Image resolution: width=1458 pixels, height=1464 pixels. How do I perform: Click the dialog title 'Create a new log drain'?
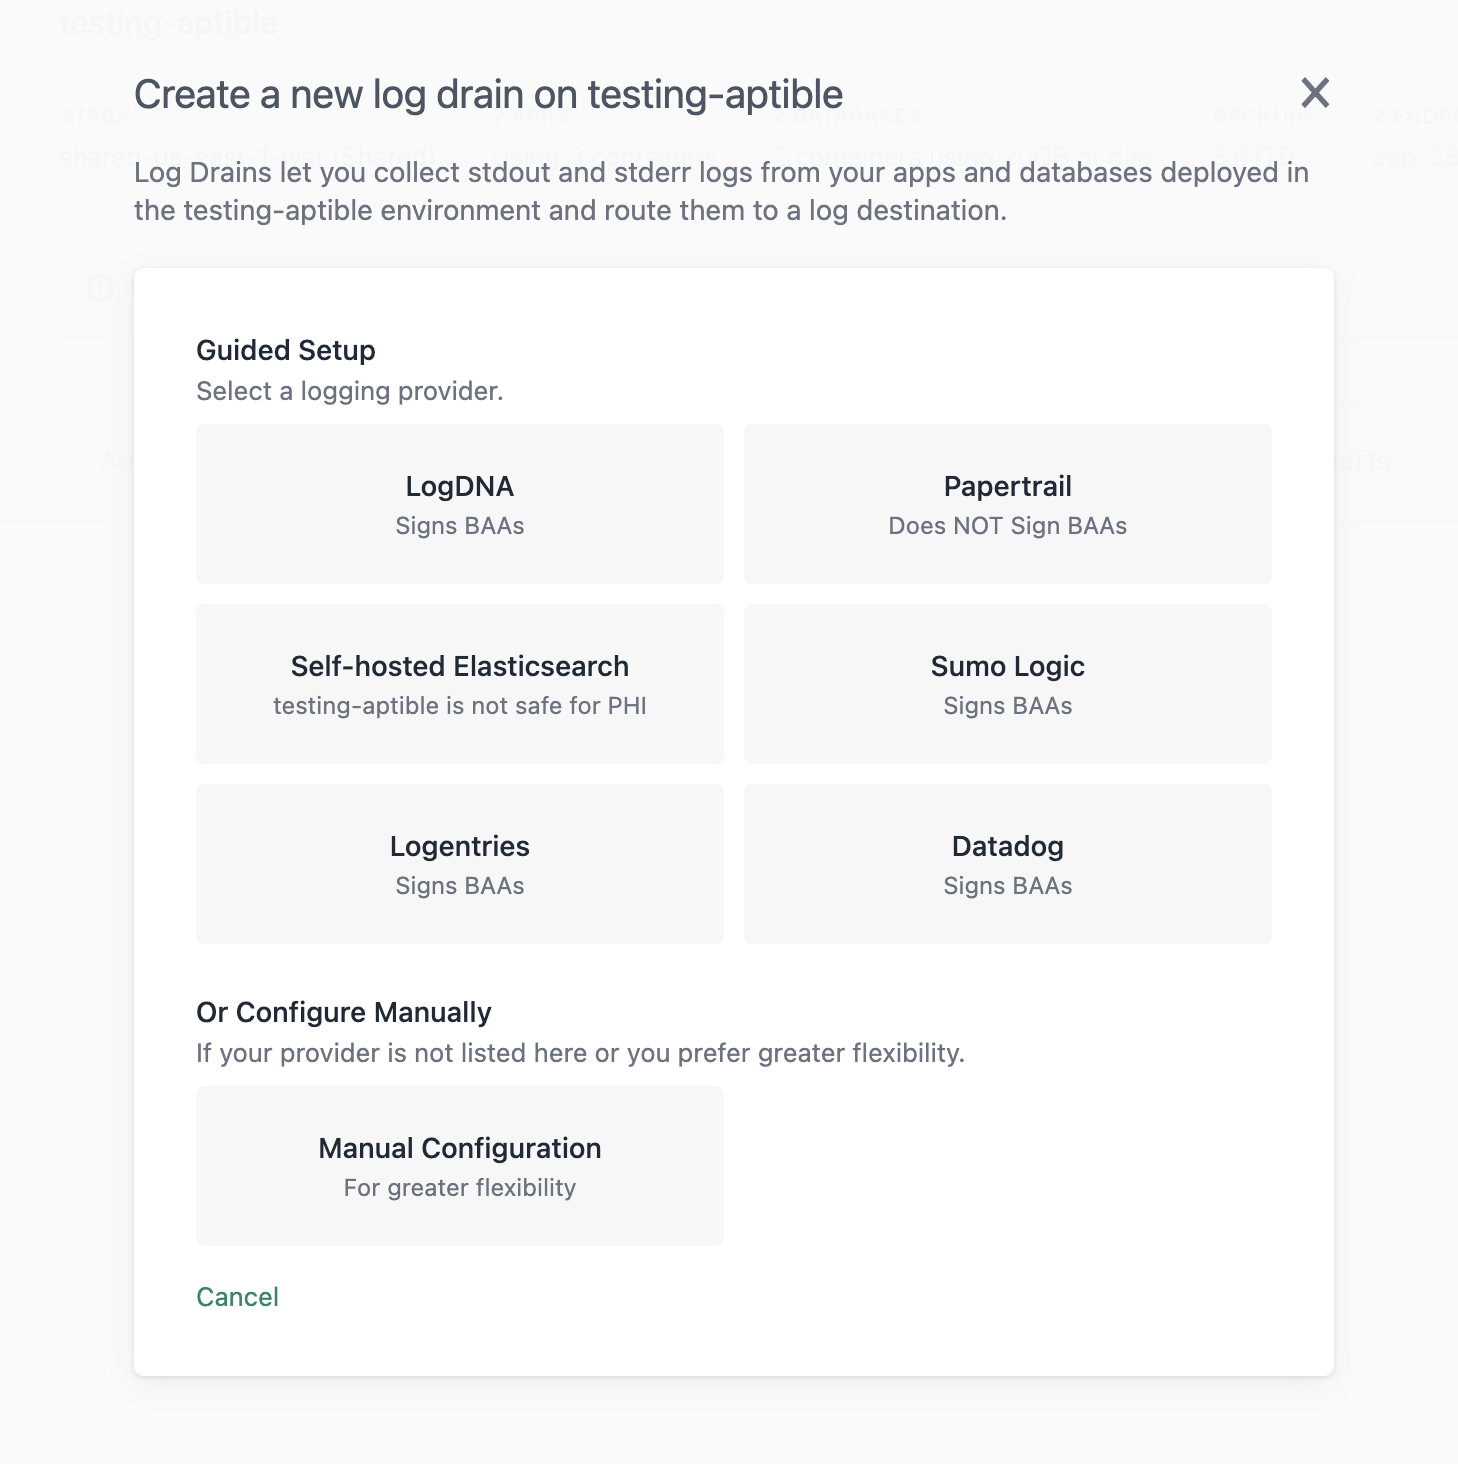[x=489, y=94]
